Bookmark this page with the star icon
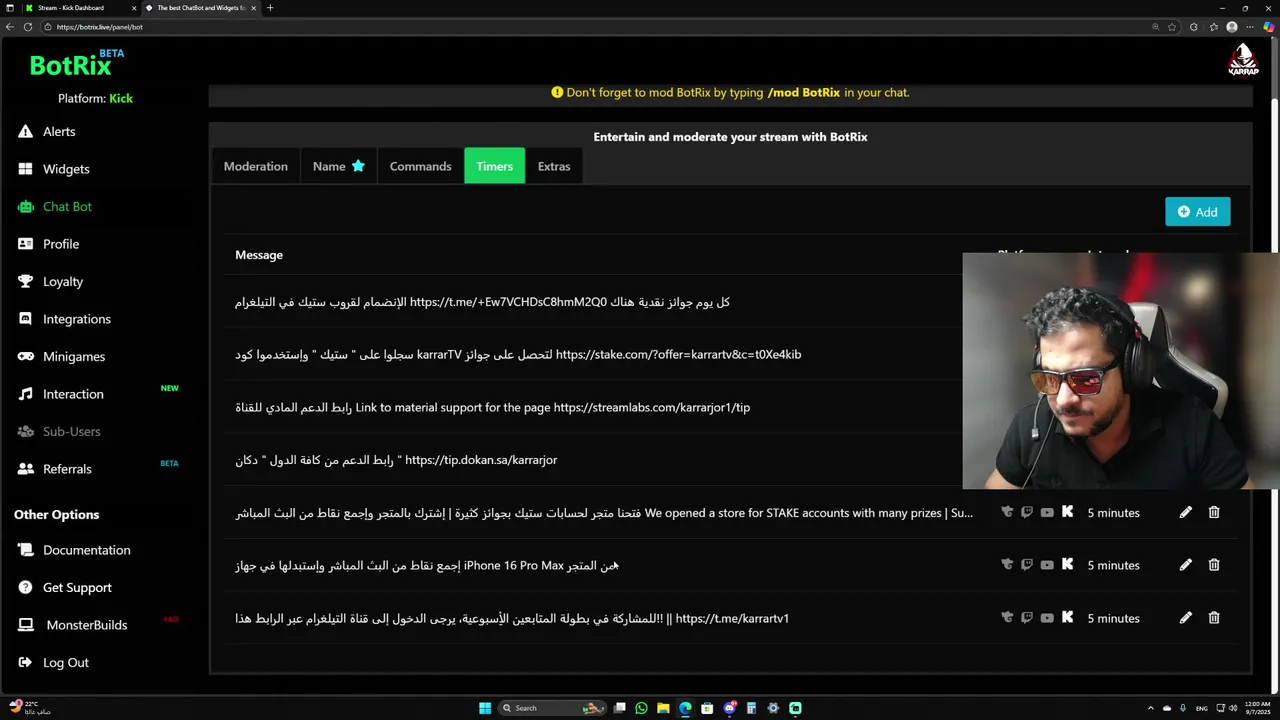The width and height of the screenshot is (1280, 720). point(1172,27)
